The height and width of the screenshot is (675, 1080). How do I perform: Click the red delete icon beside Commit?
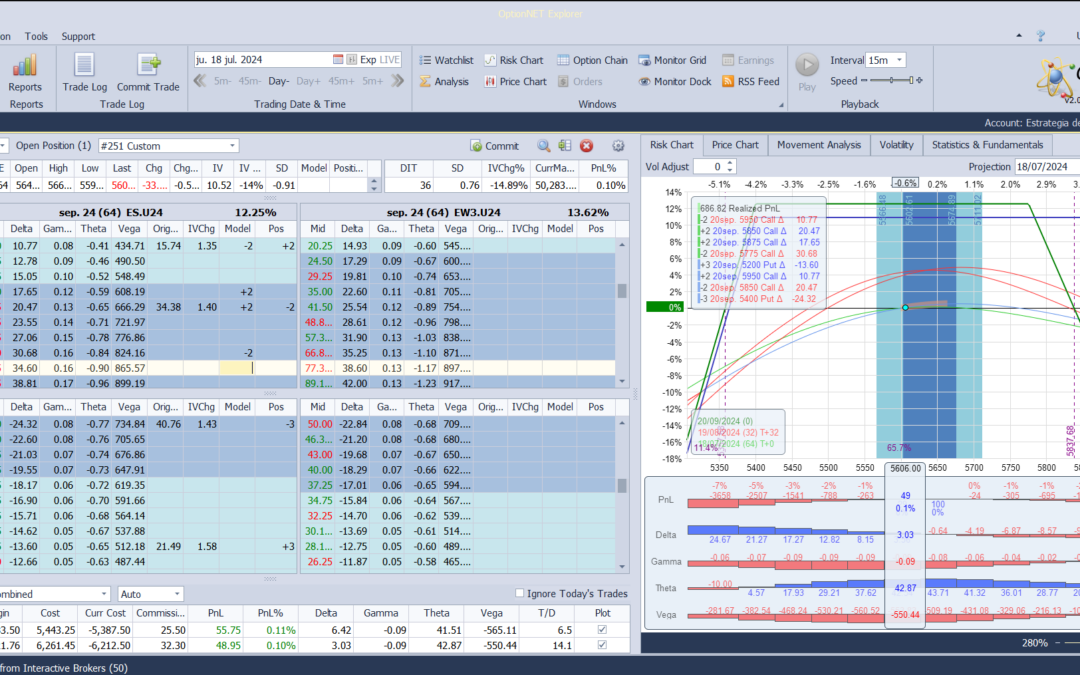point(587,146)
